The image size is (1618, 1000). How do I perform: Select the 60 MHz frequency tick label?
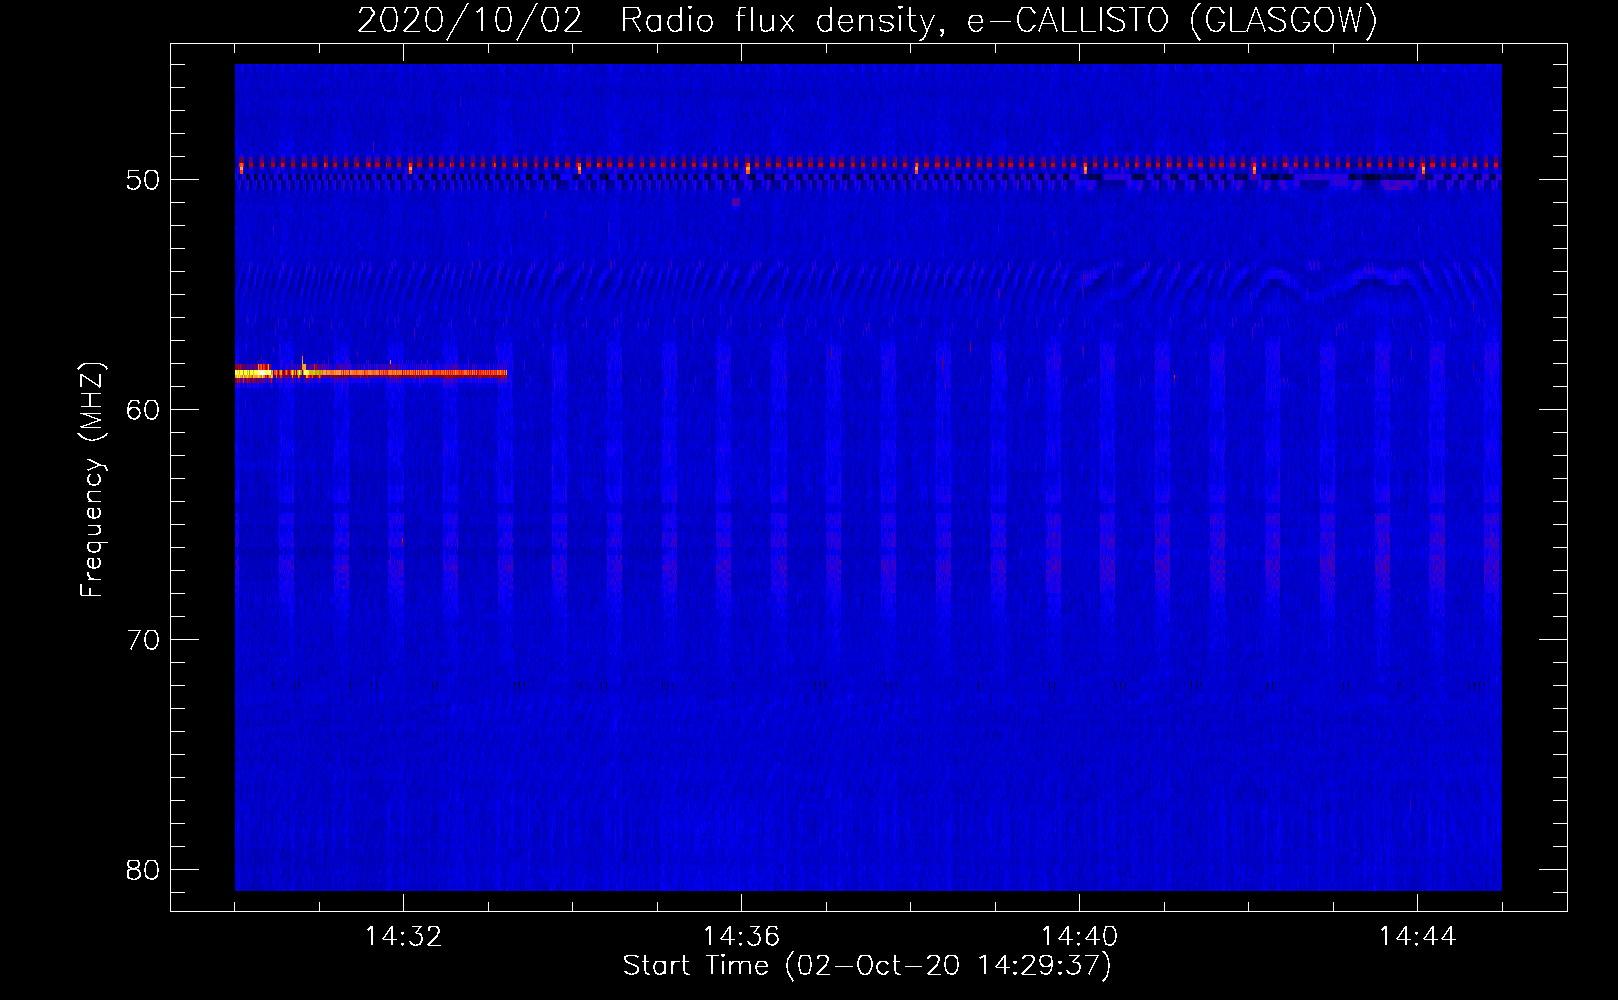(143, 410)
